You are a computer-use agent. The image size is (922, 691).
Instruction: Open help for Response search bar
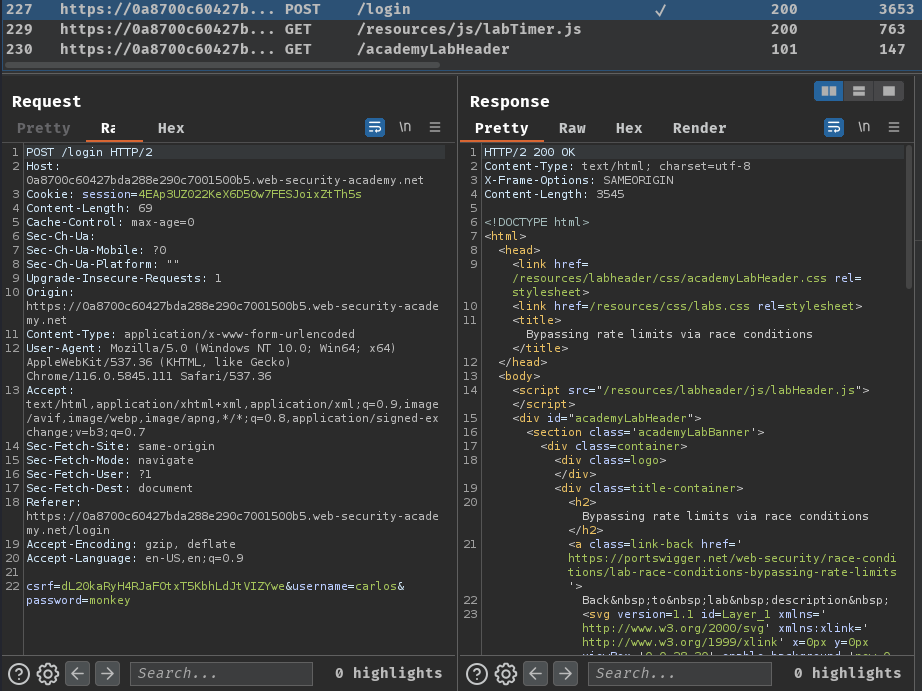coord(477,673)
